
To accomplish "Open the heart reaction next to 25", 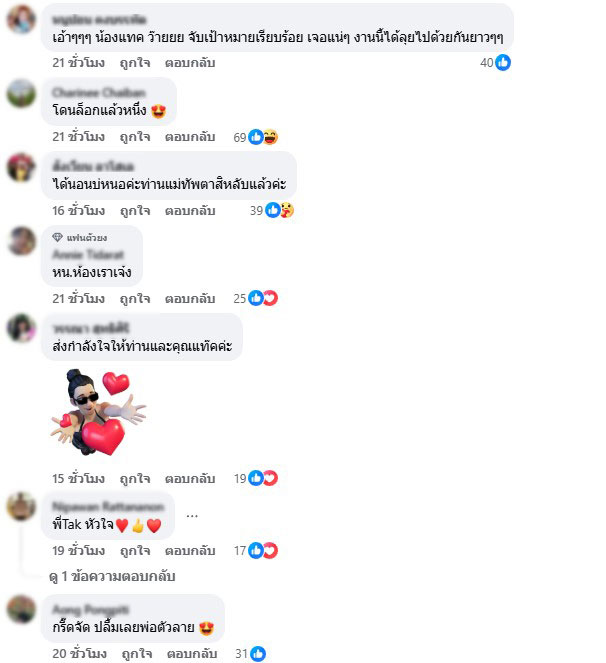I will coord(270,298).
